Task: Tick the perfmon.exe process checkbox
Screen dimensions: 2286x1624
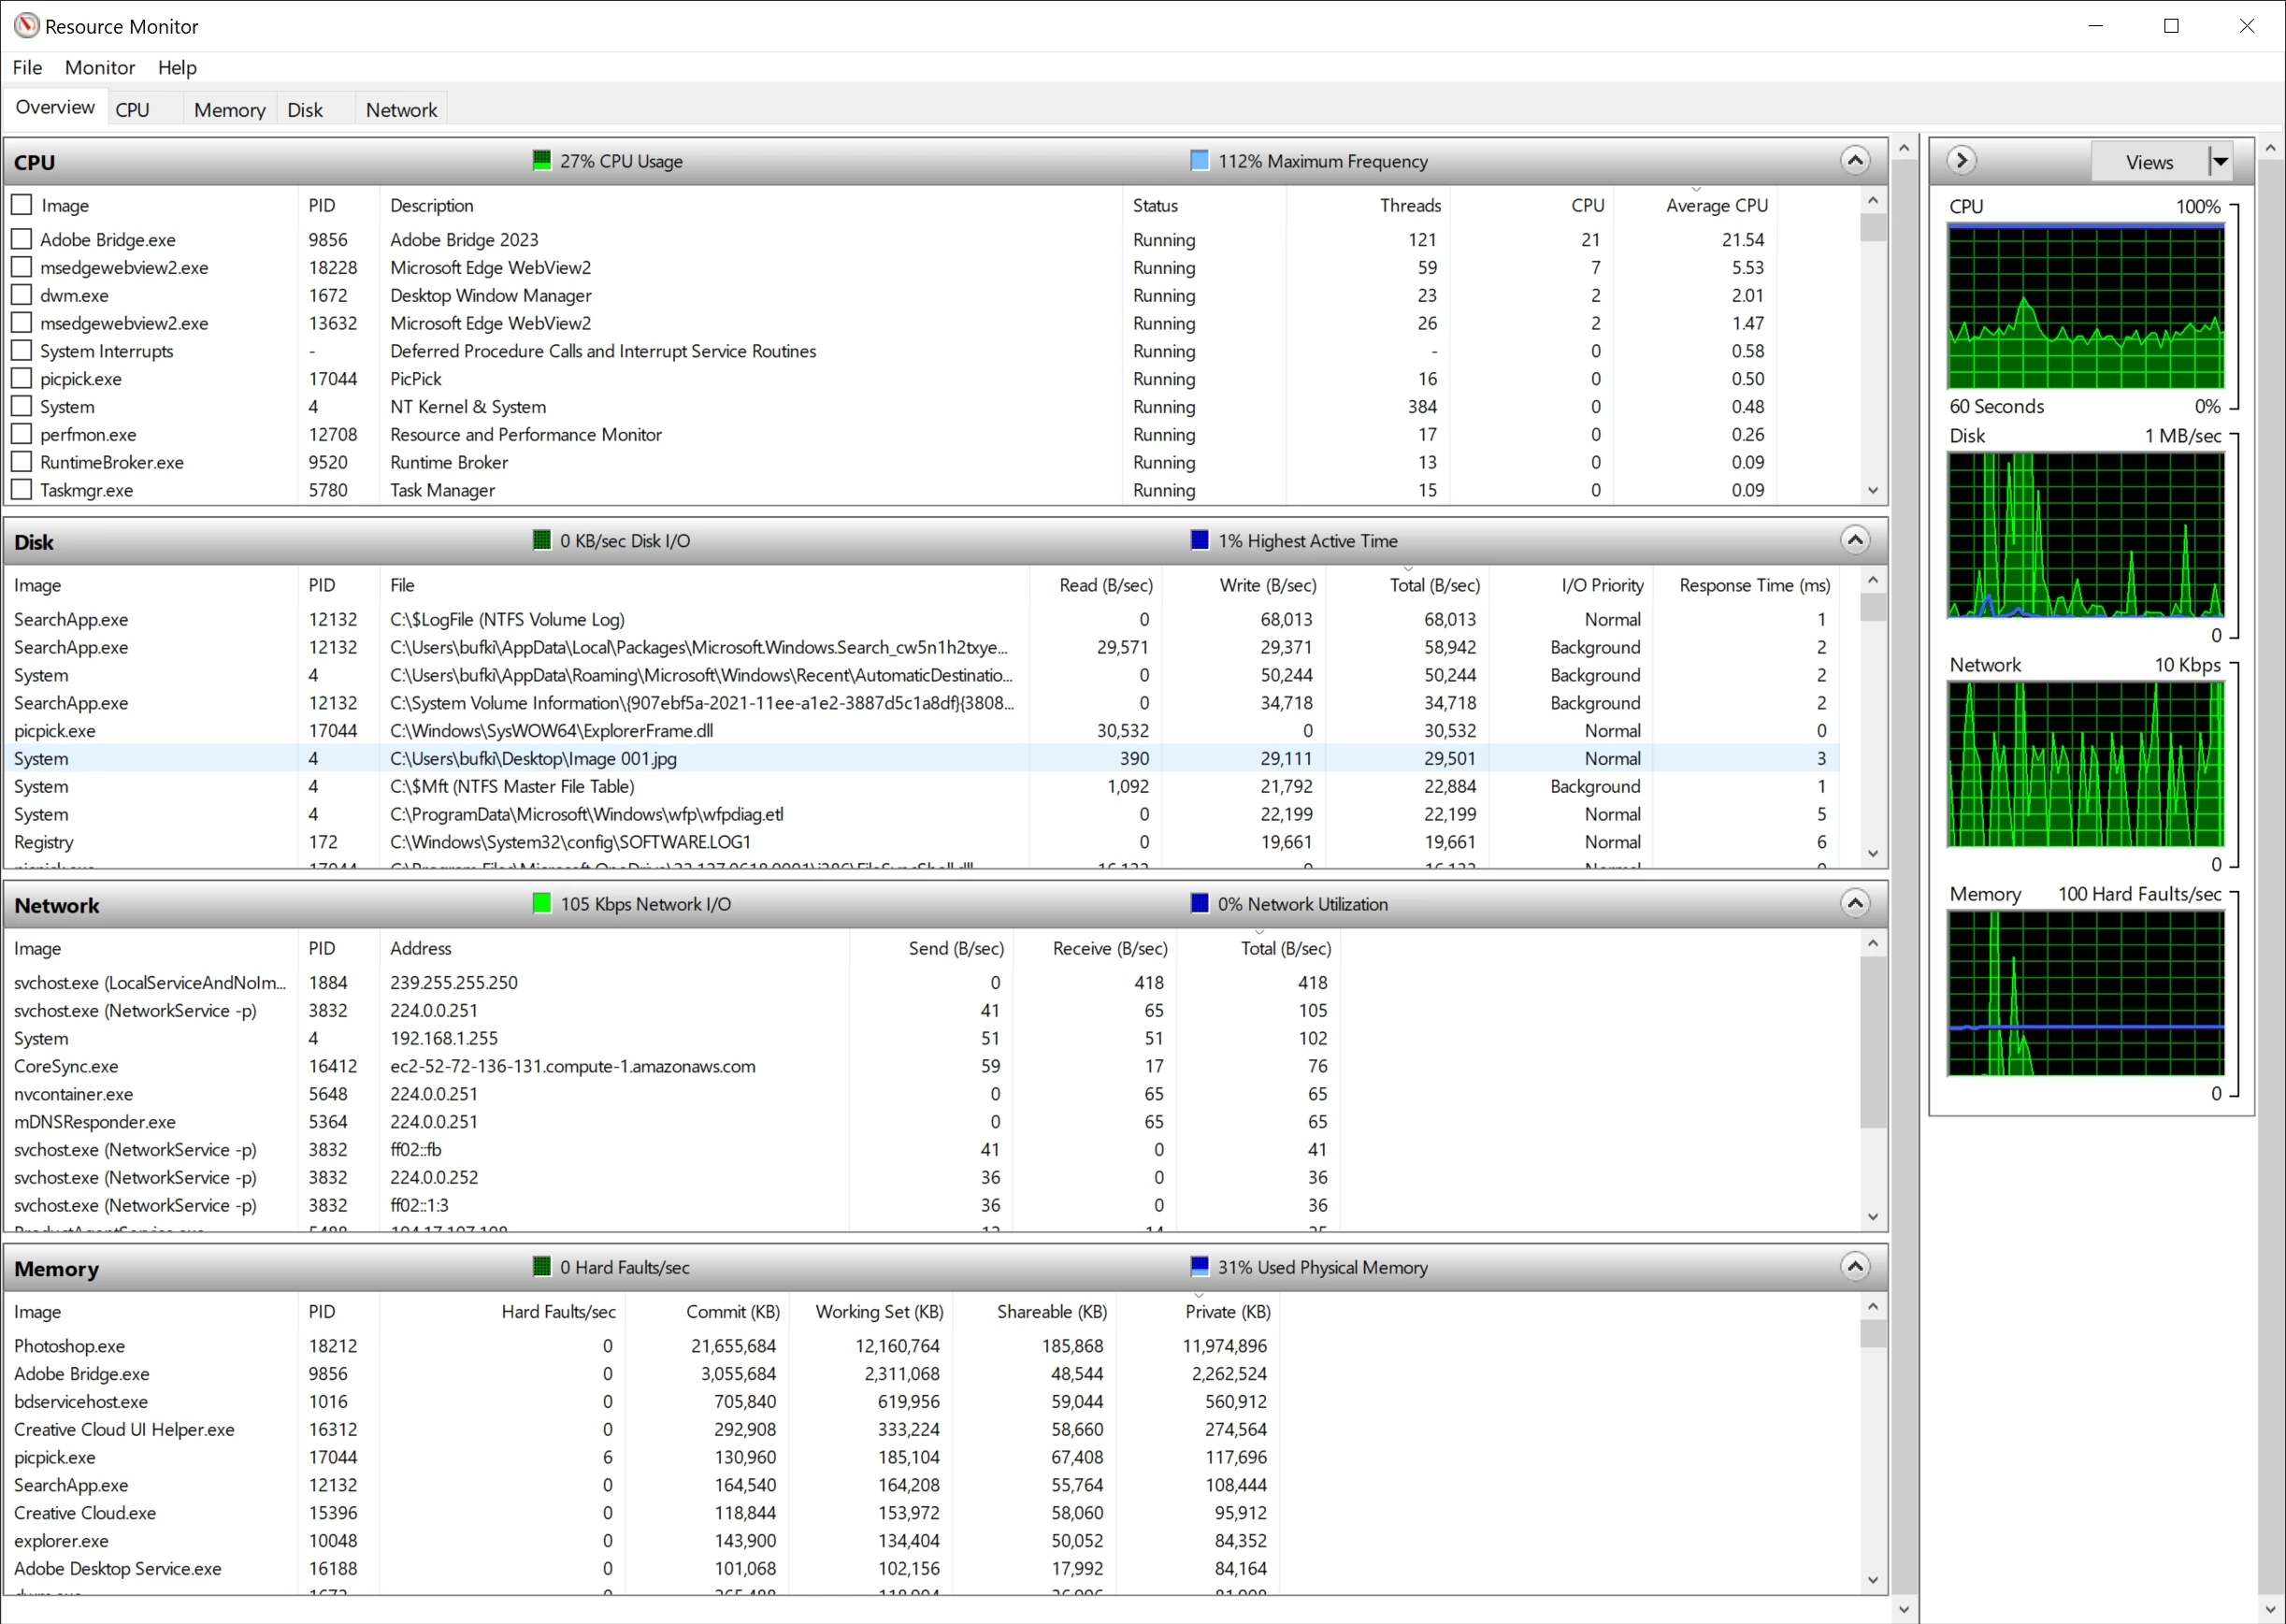Action: [22, 434]
